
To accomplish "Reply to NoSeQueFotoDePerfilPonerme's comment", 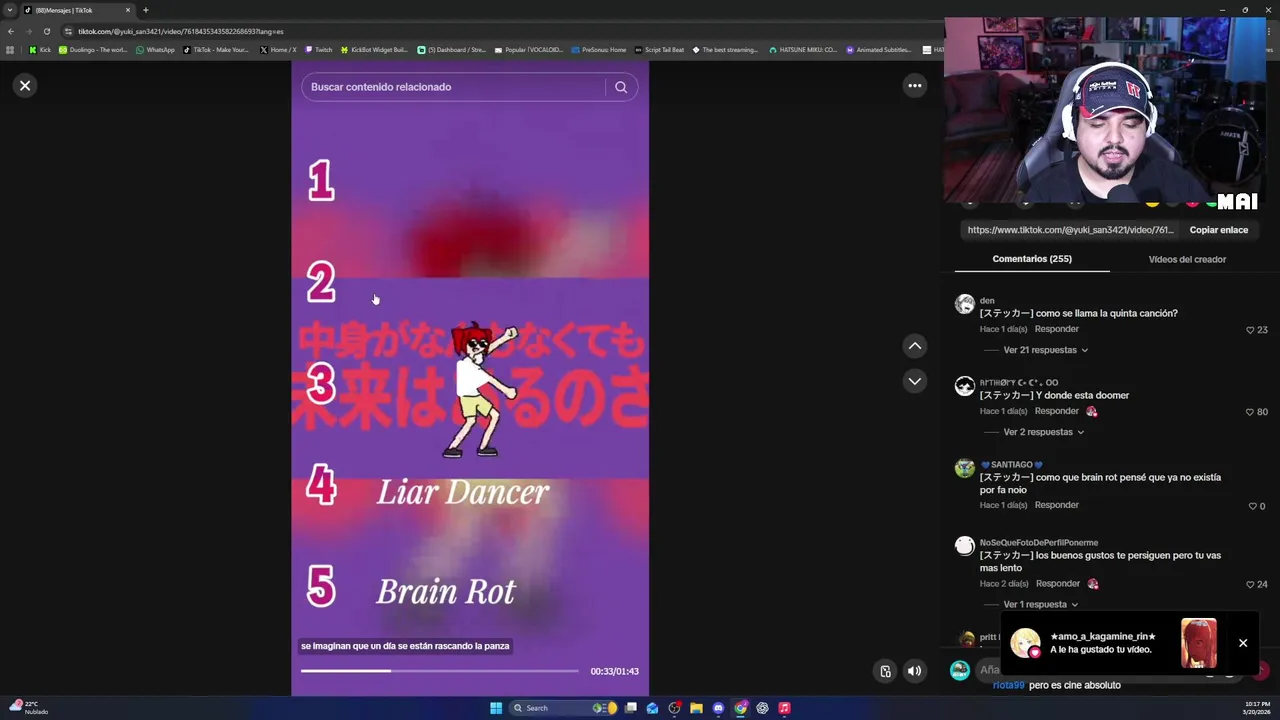I will [1058, 583].
